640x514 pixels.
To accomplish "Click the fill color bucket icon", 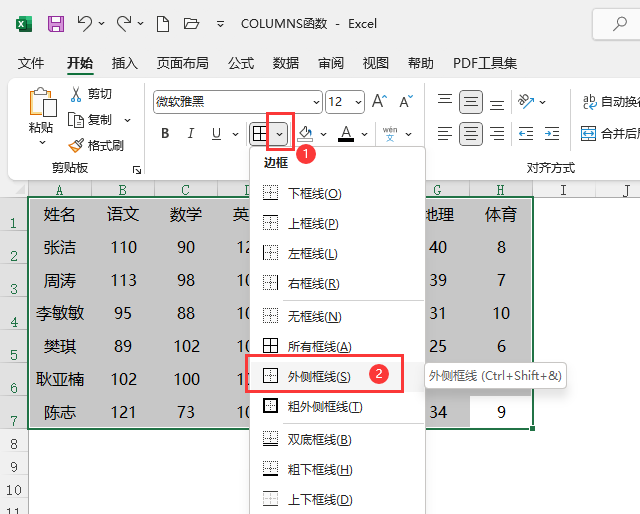I will pyautogui.click(x=305, y=133).
